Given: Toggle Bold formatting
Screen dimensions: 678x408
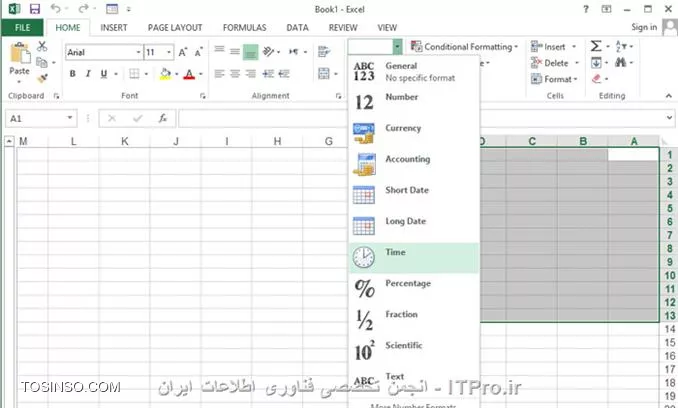Looking at the screenshot, I should click(73, 74).
